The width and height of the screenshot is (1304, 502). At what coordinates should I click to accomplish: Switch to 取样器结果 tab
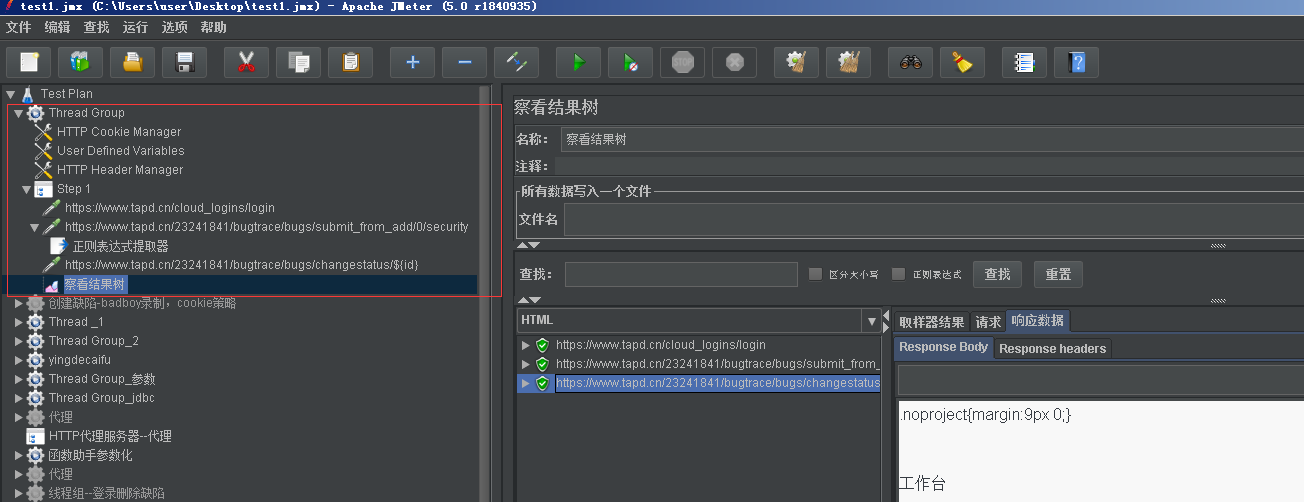click(x=931, y=321)
